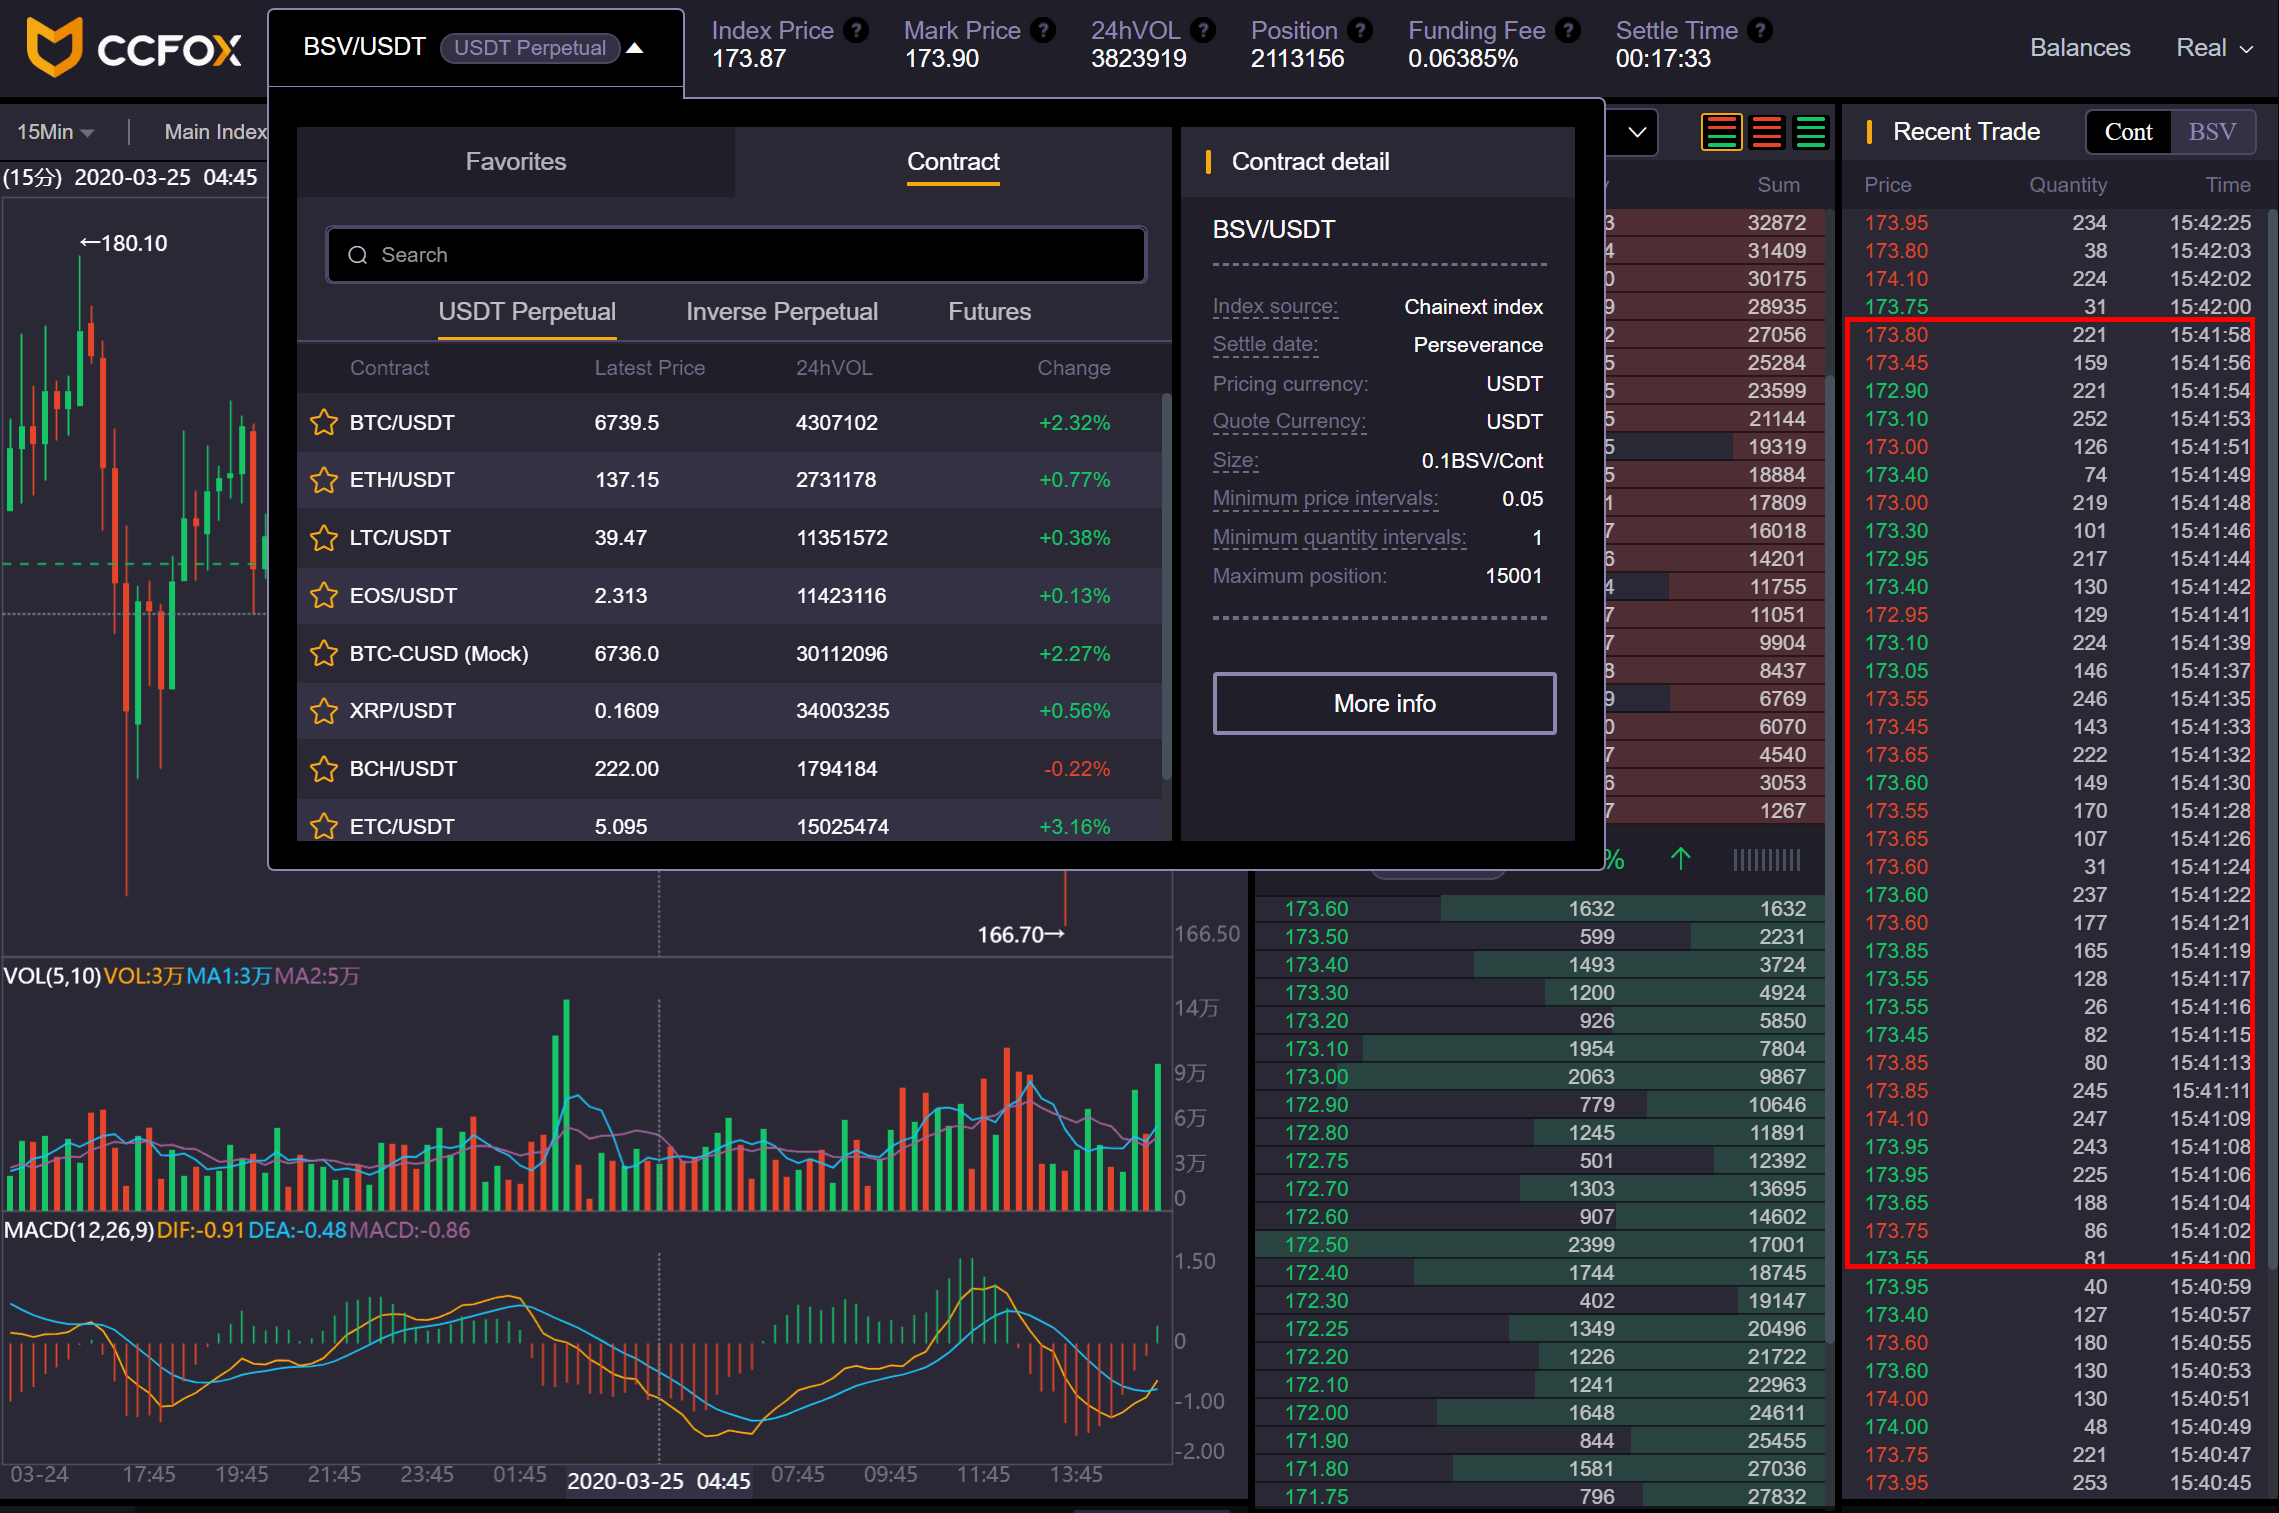
Task: Collapse the BSV/USDT contract selector
Action: tap(635, 48)
